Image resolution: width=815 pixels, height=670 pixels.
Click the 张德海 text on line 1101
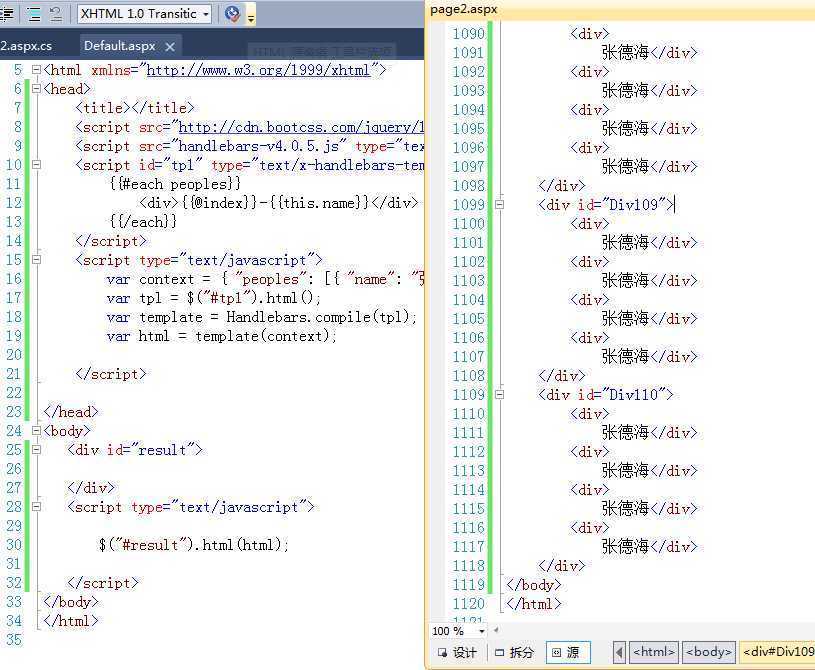click(625, 242)
